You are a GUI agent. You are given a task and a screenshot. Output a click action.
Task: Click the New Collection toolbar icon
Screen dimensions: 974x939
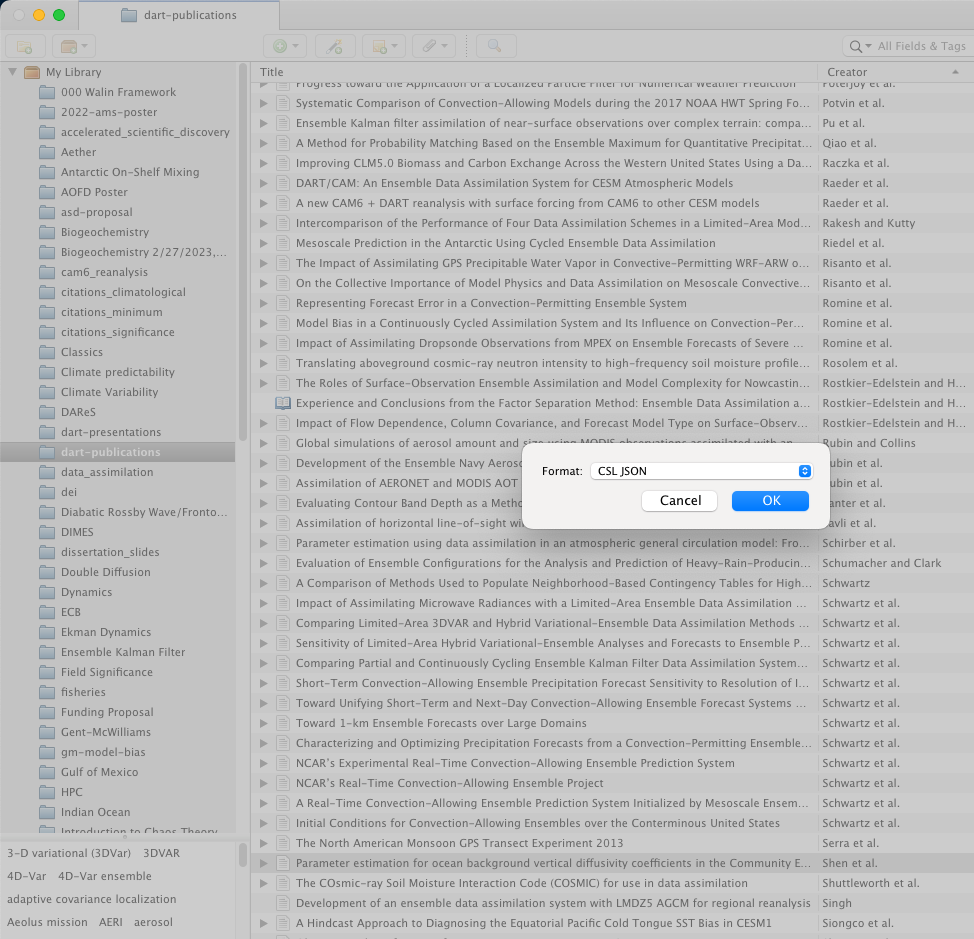[25, 46]
